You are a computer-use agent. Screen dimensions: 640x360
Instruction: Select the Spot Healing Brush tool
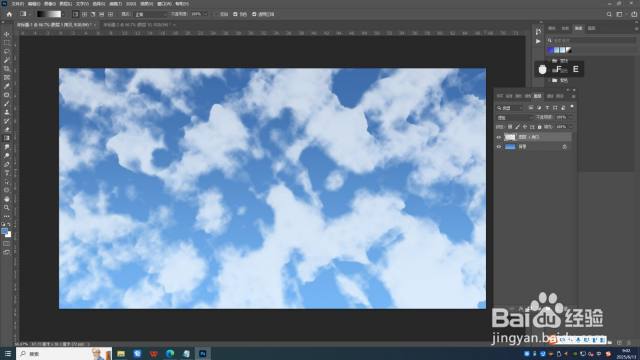[x=7, y=95]
